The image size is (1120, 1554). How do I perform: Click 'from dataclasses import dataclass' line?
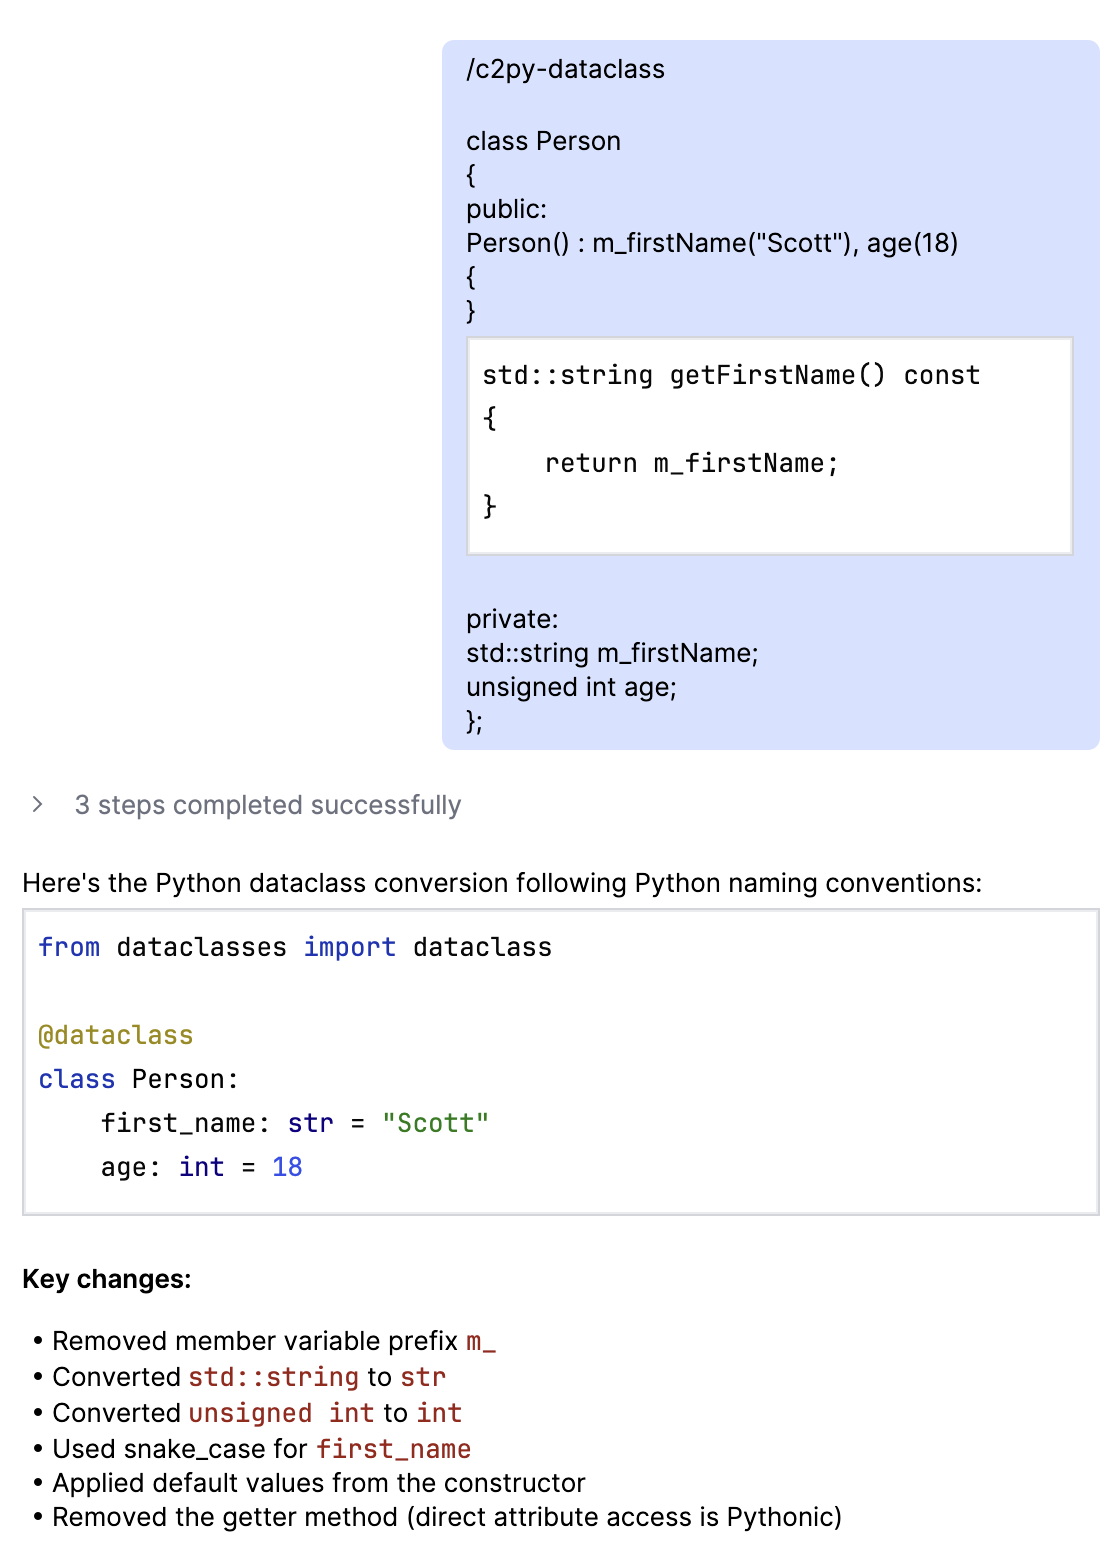tap(295, 947)
